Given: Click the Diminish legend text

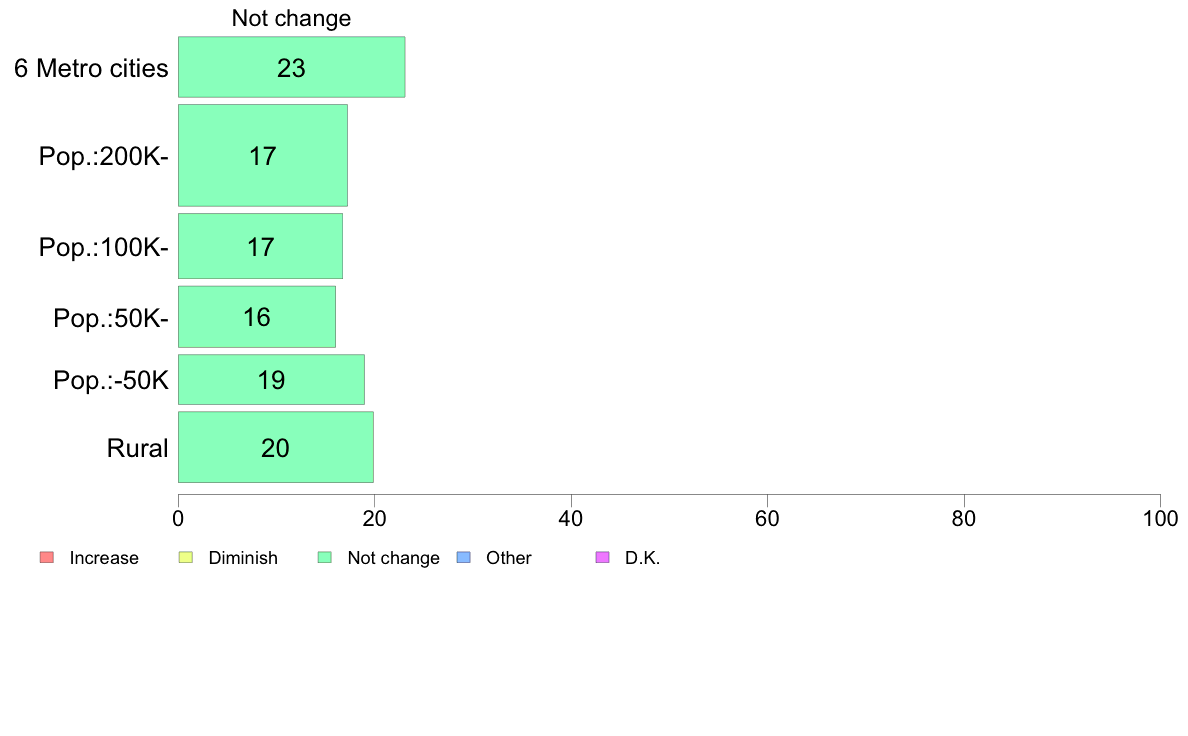Looking at the screenshot, I should pos(243,558).
